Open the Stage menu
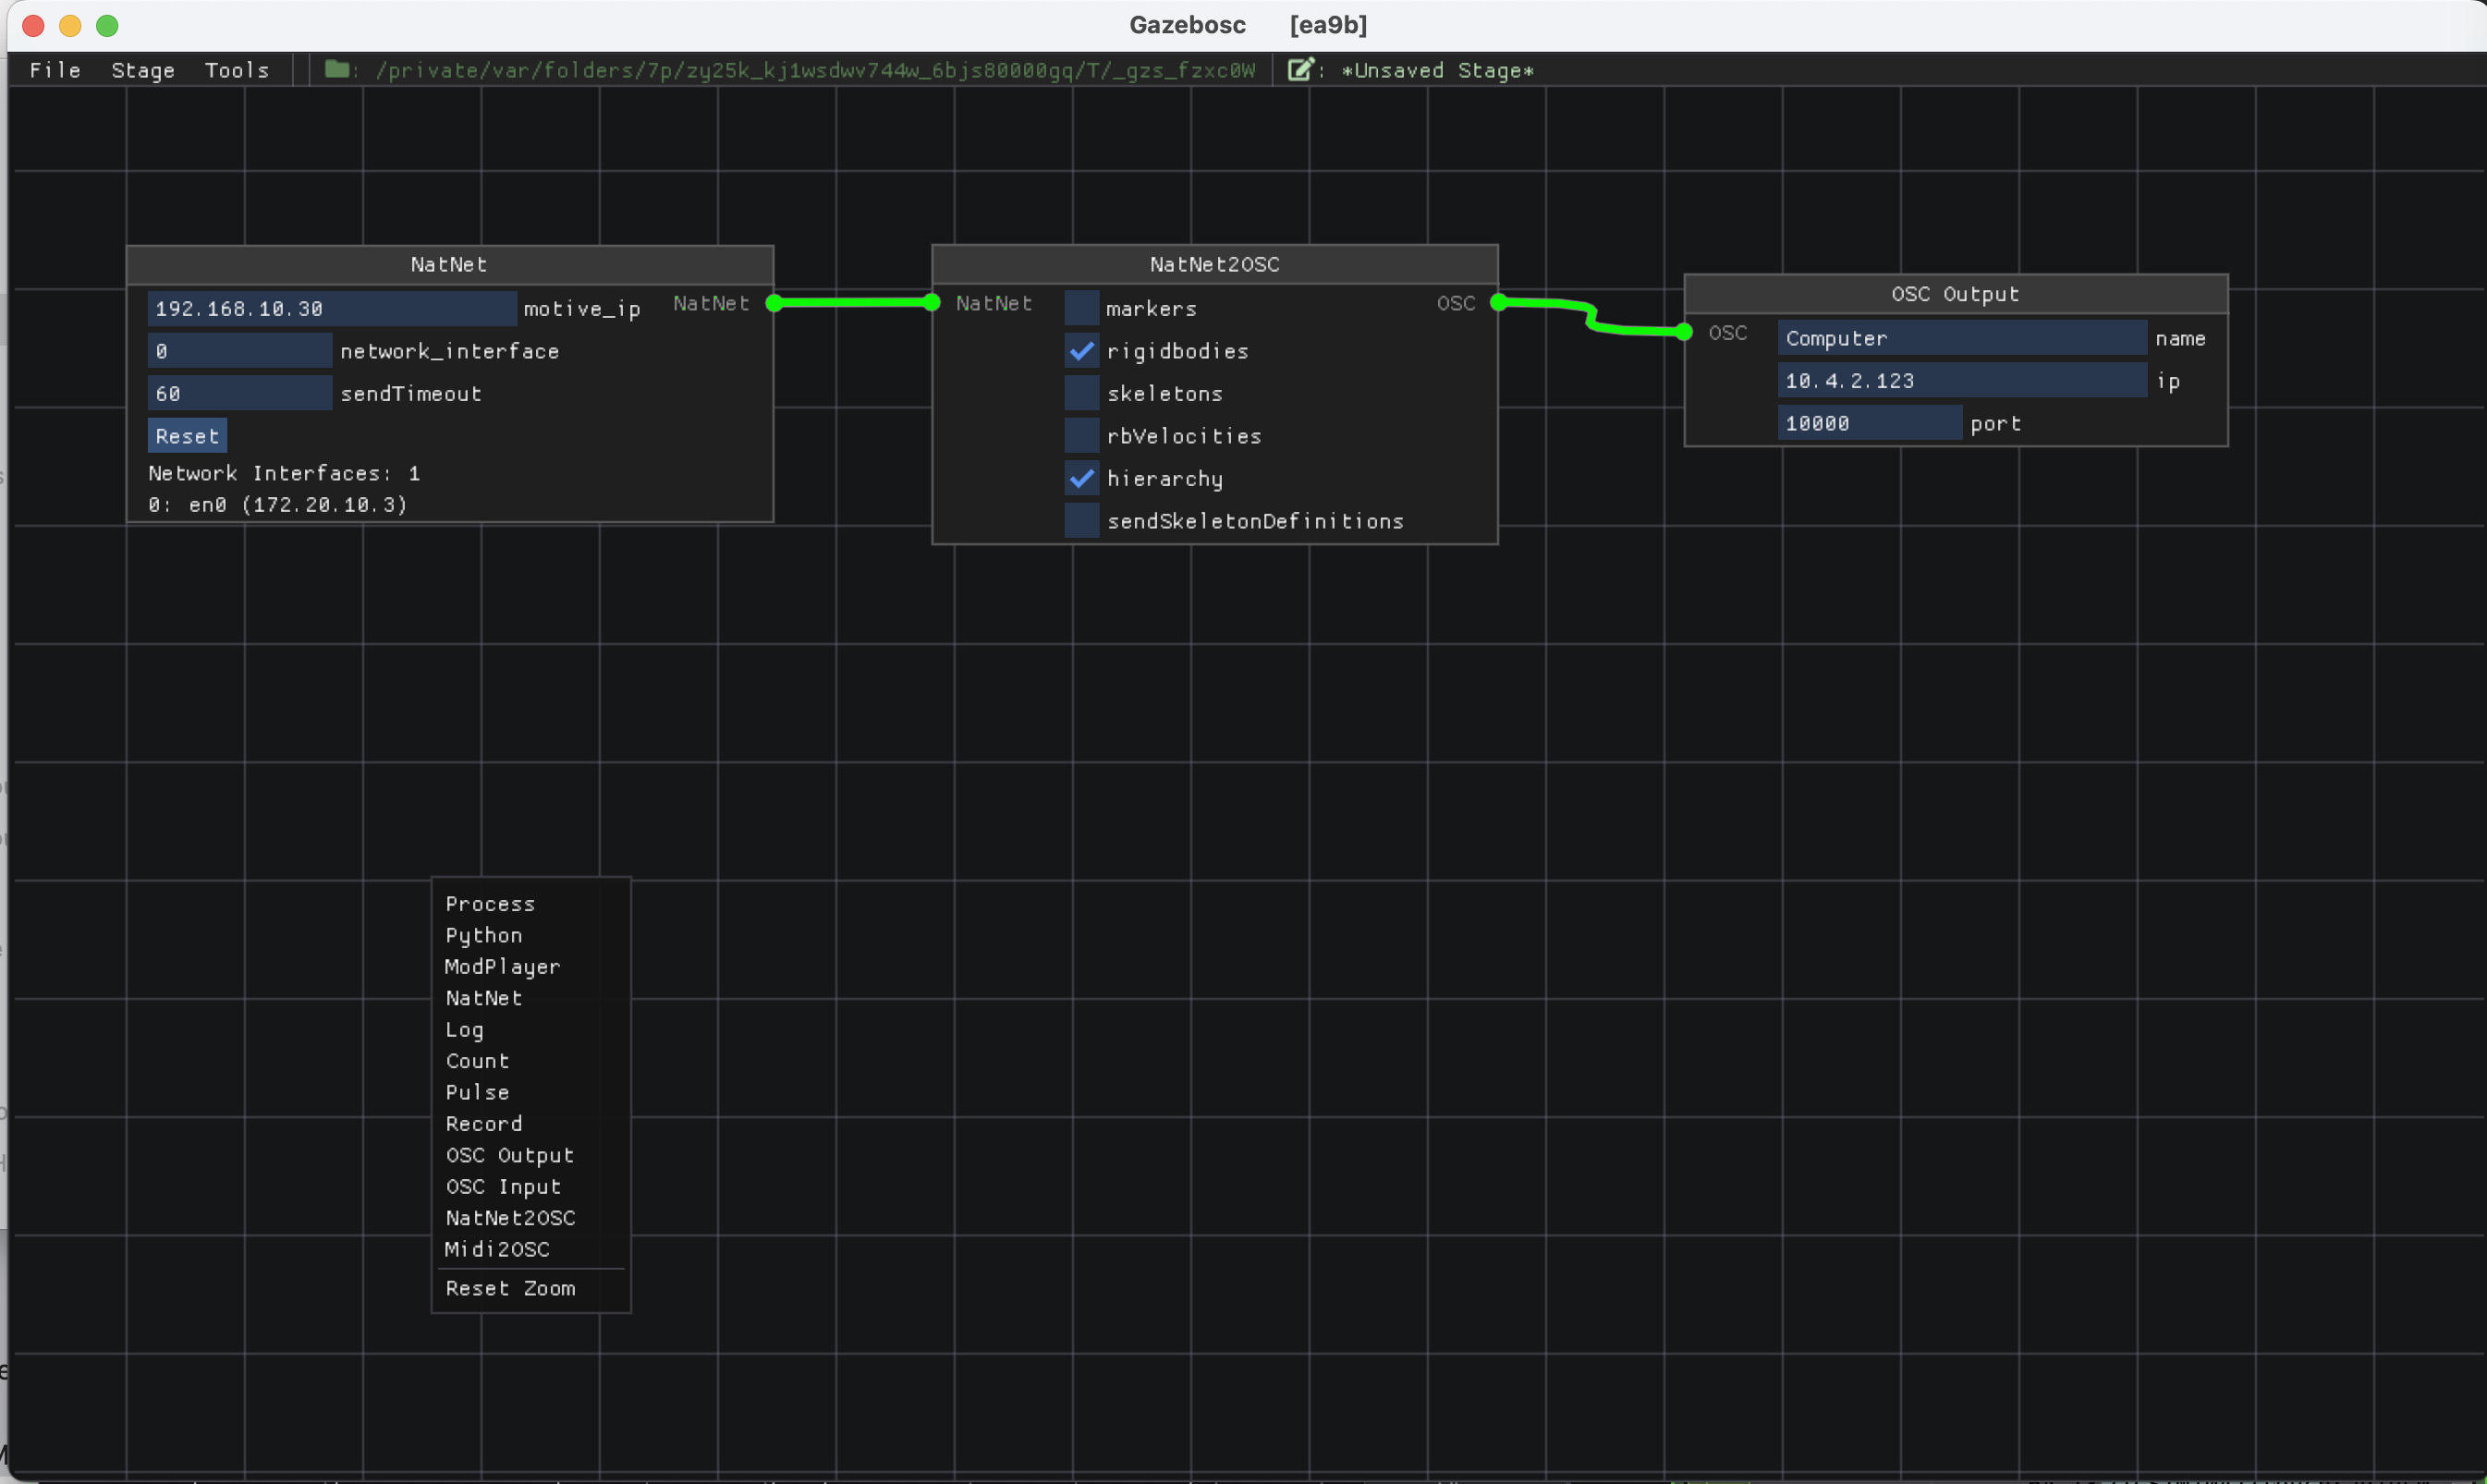 [143, 70]
